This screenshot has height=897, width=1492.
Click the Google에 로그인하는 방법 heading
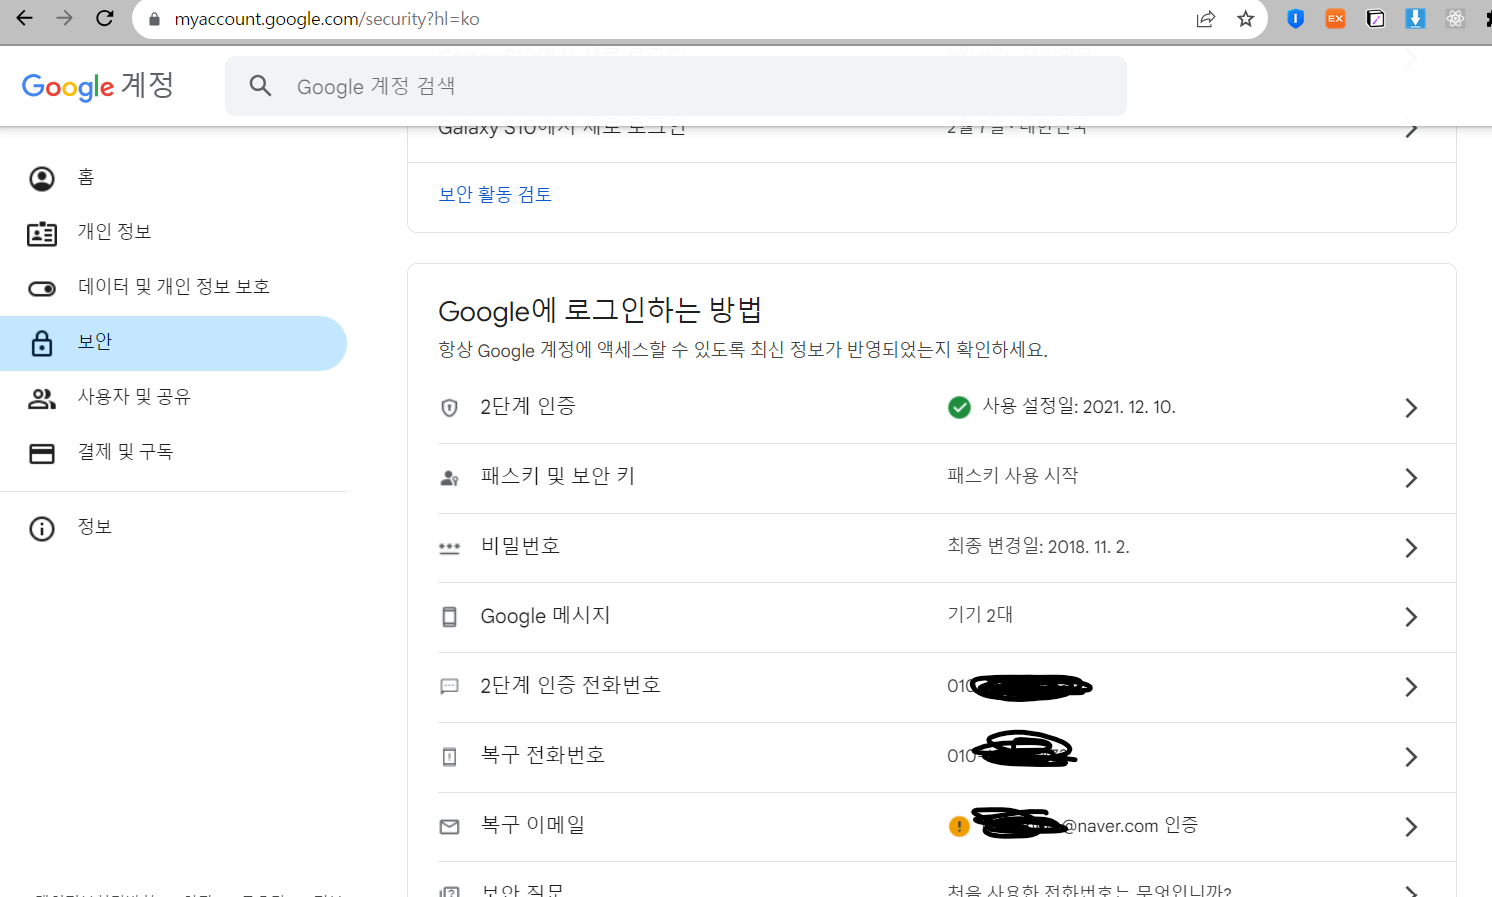tap(600, 310)
